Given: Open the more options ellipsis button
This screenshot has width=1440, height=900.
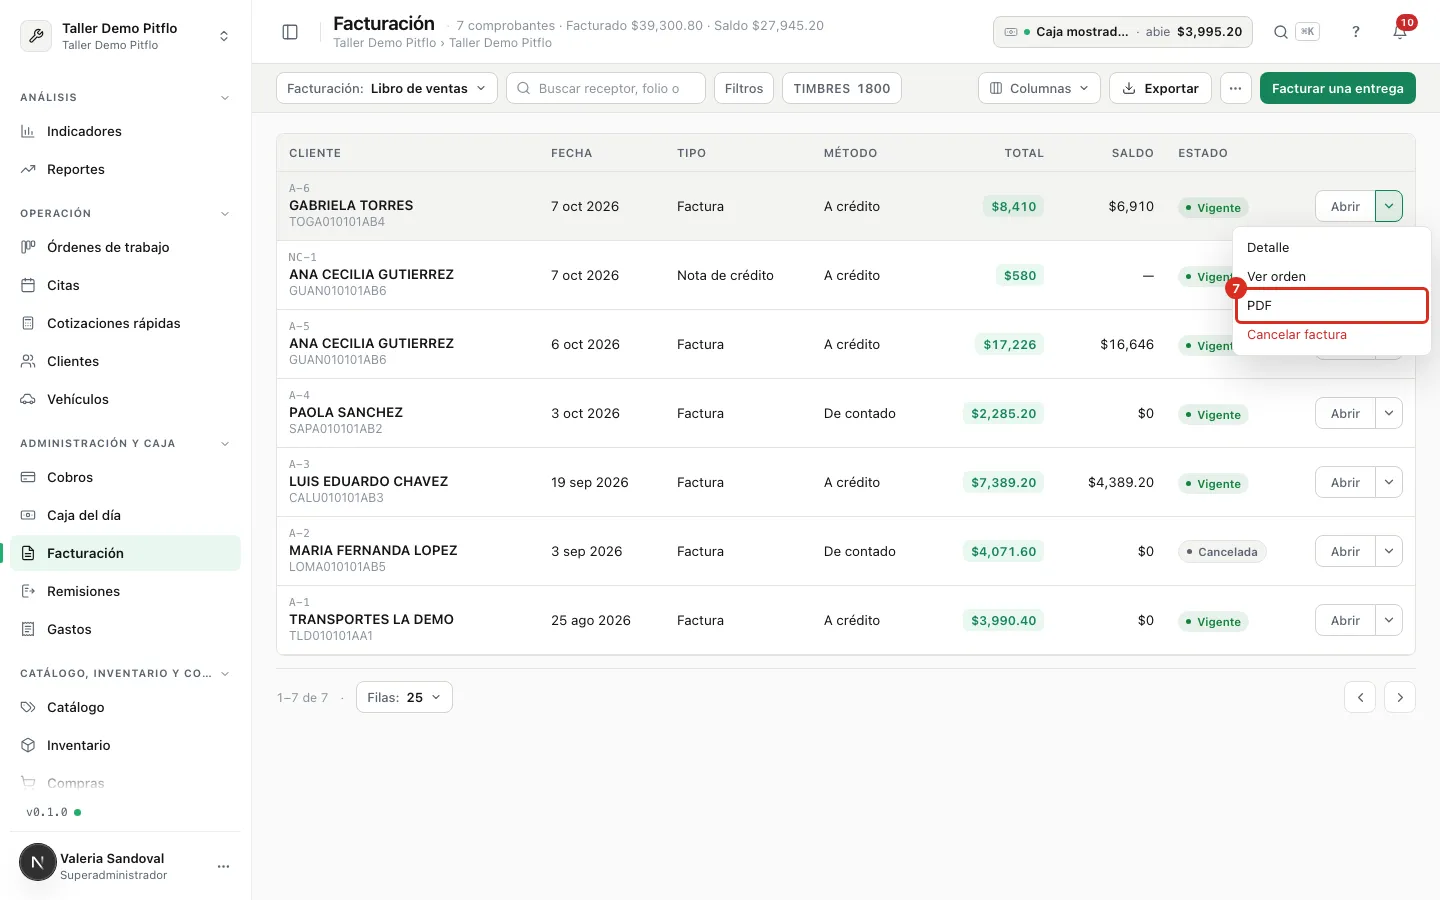Looking at the screenshot, I should pyautogui.click(x=1236, y=88).
